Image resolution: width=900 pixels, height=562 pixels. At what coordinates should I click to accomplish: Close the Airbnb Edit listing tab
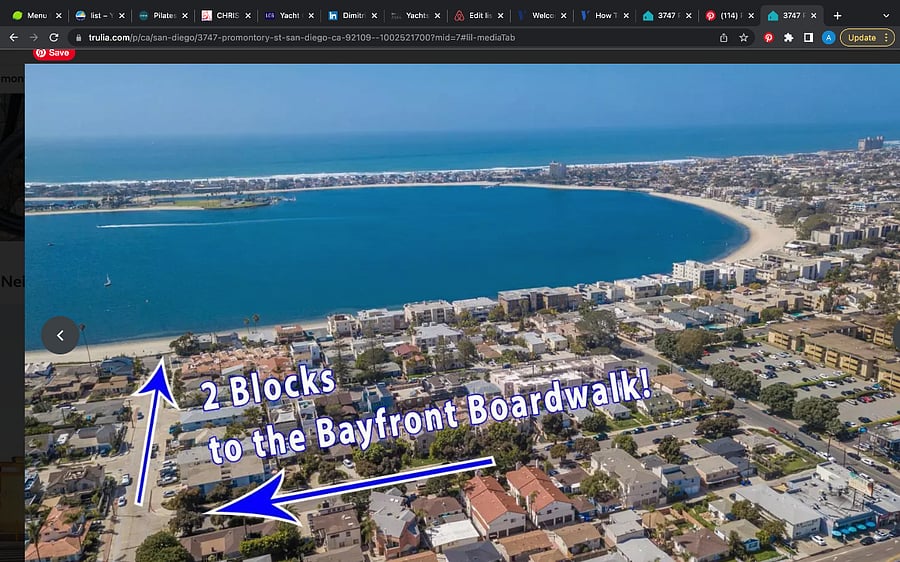point(501,15)
